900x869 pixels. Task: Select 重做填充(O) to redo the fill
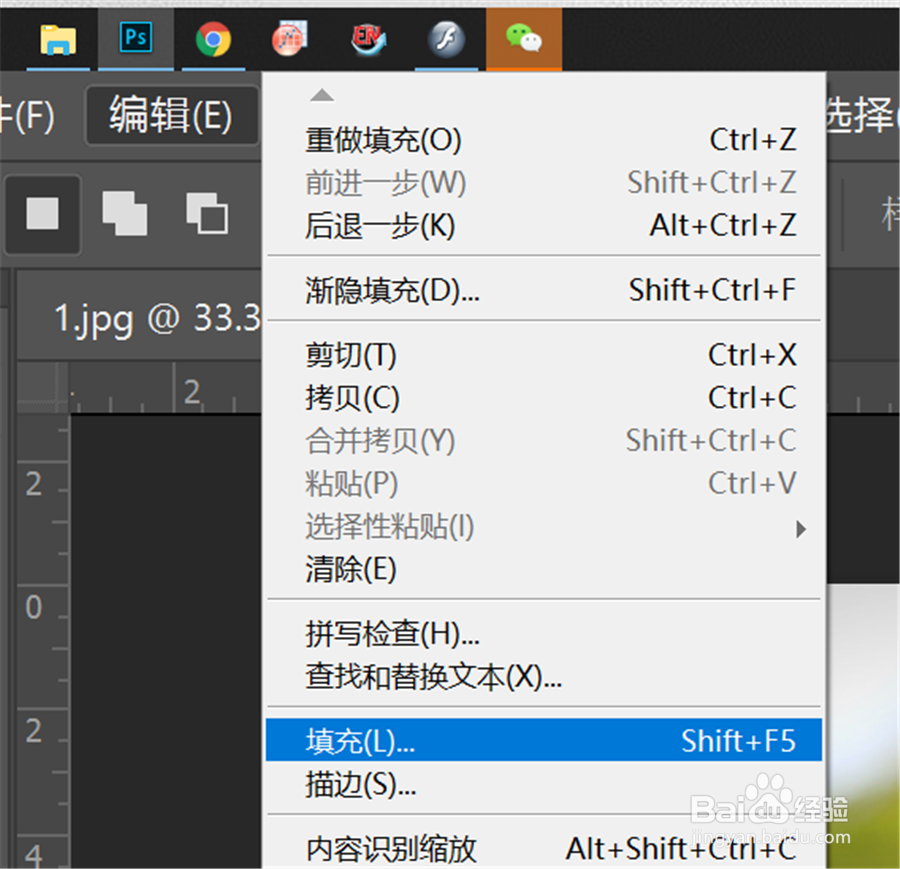[383, 140]
